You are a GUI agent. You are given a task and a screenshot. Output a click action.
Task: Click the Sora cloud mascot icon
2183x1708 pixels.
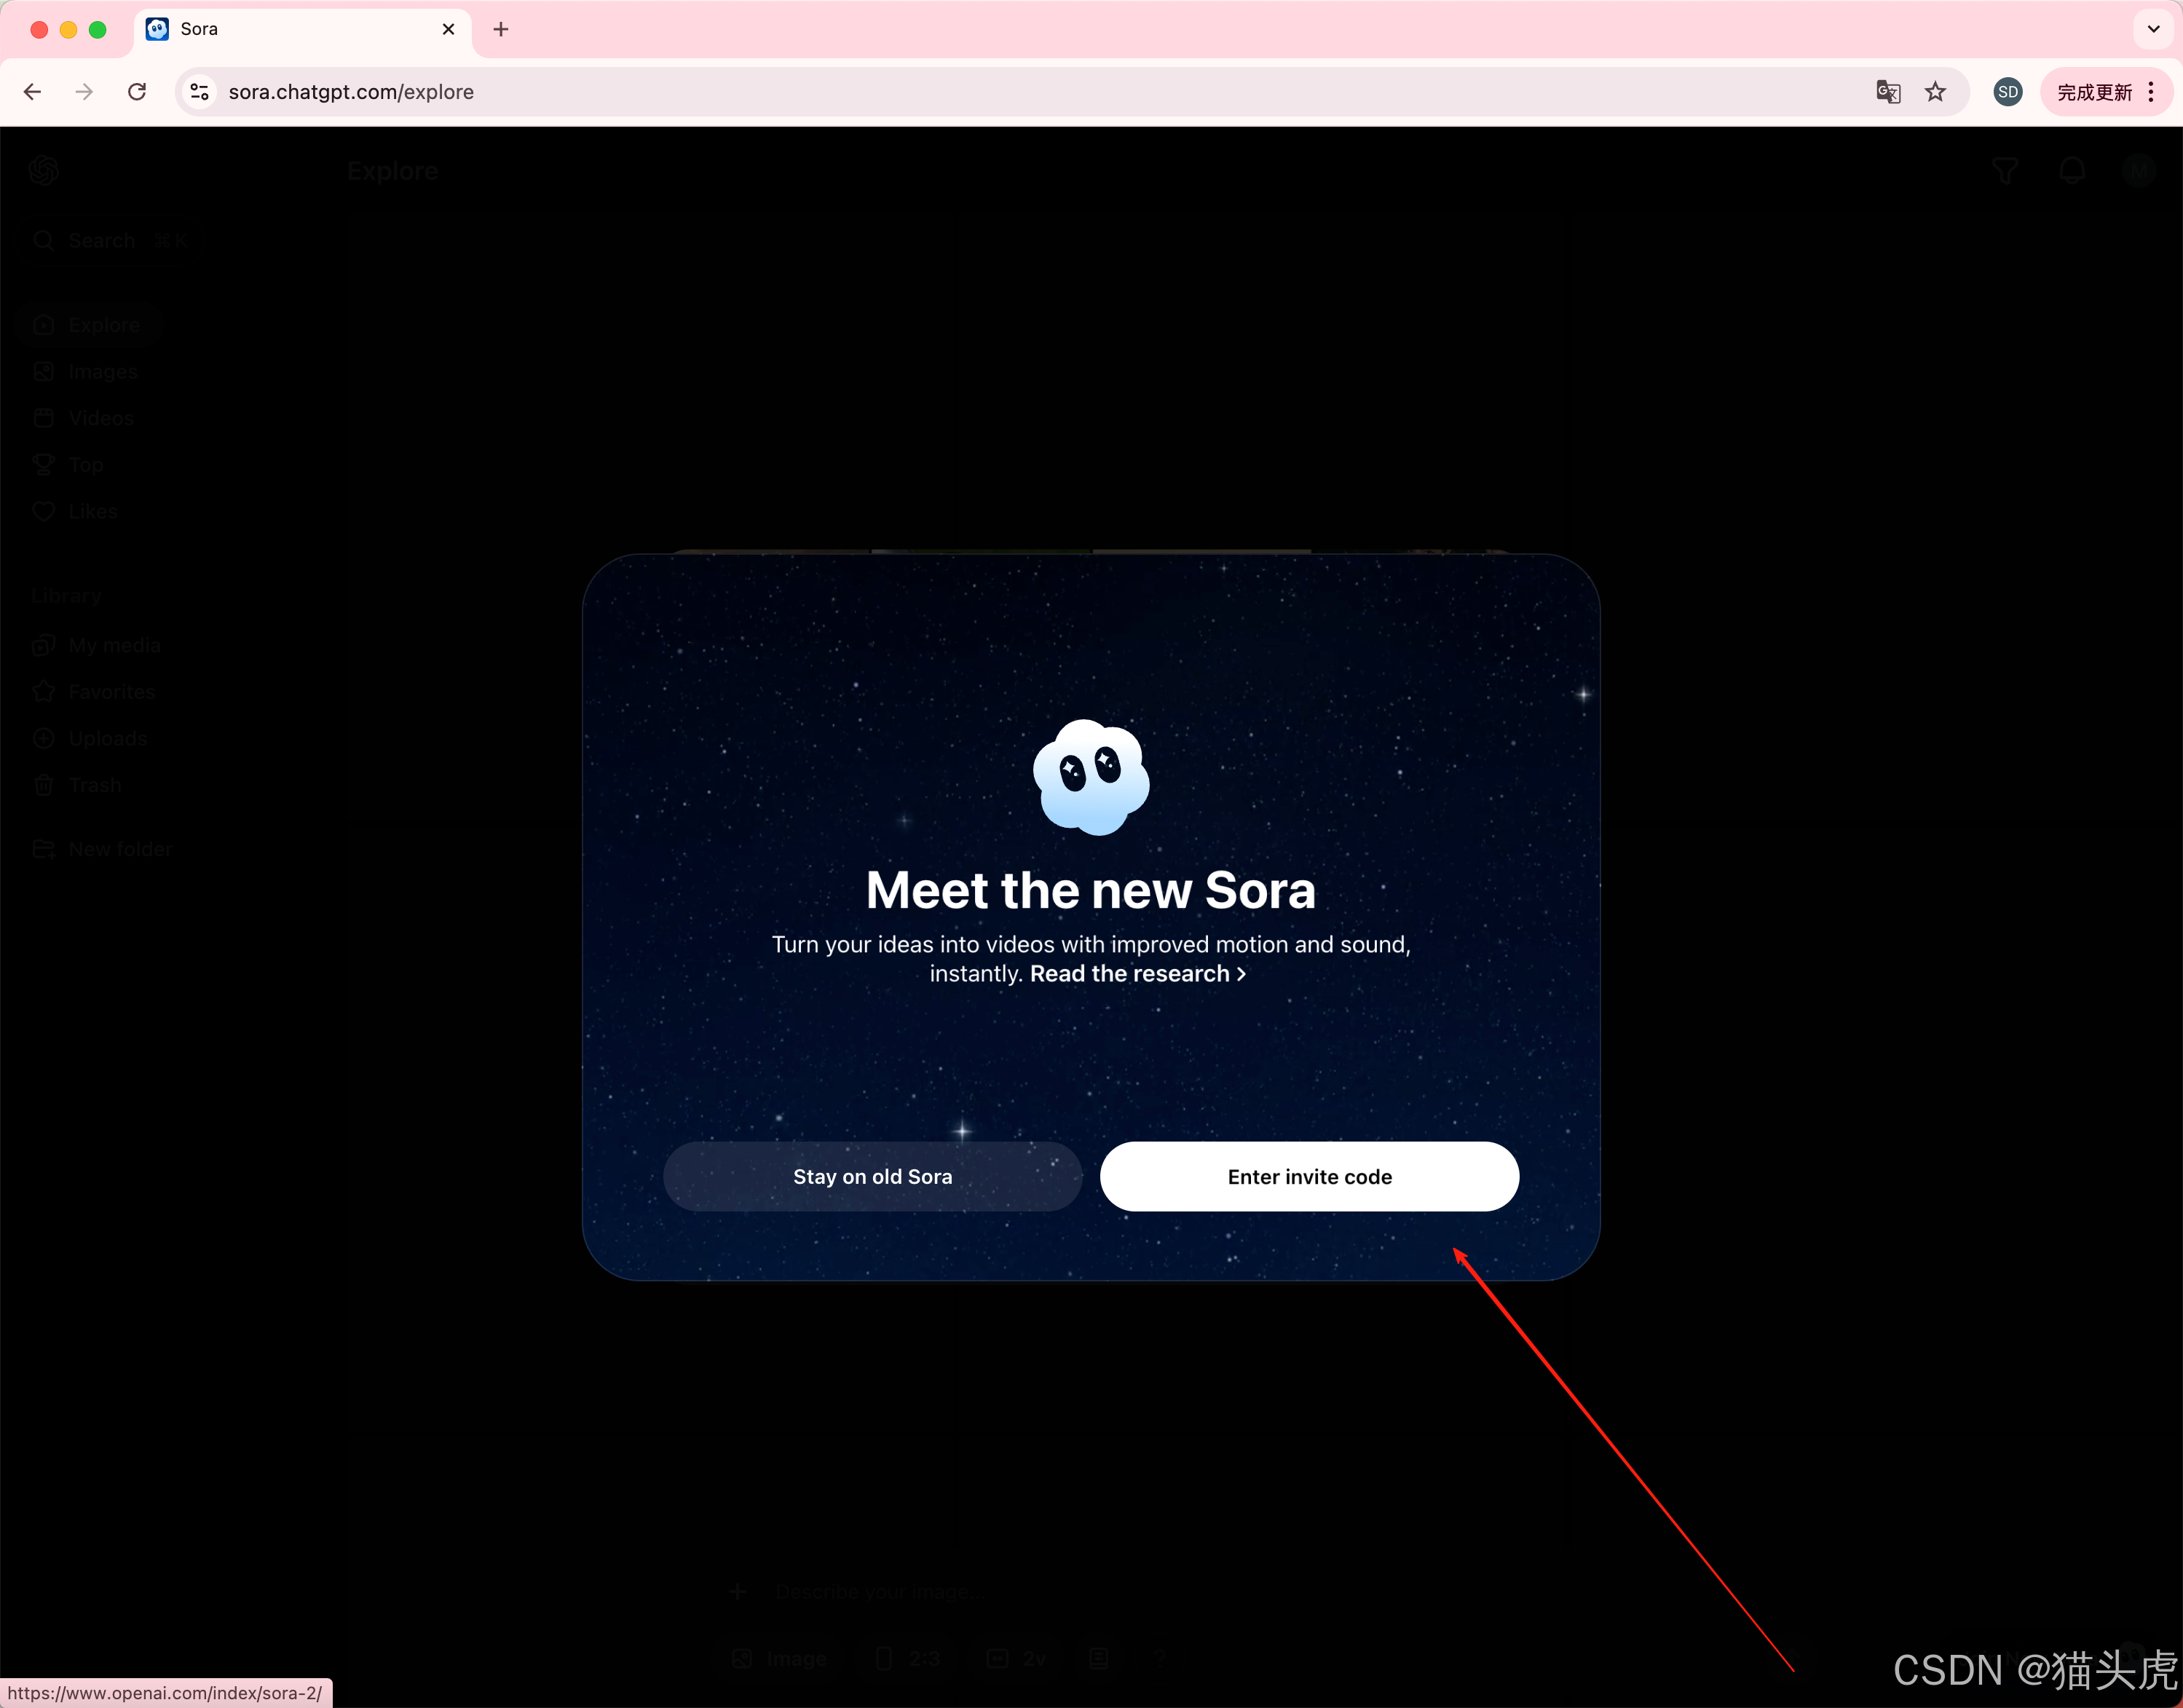[1091, 777]
